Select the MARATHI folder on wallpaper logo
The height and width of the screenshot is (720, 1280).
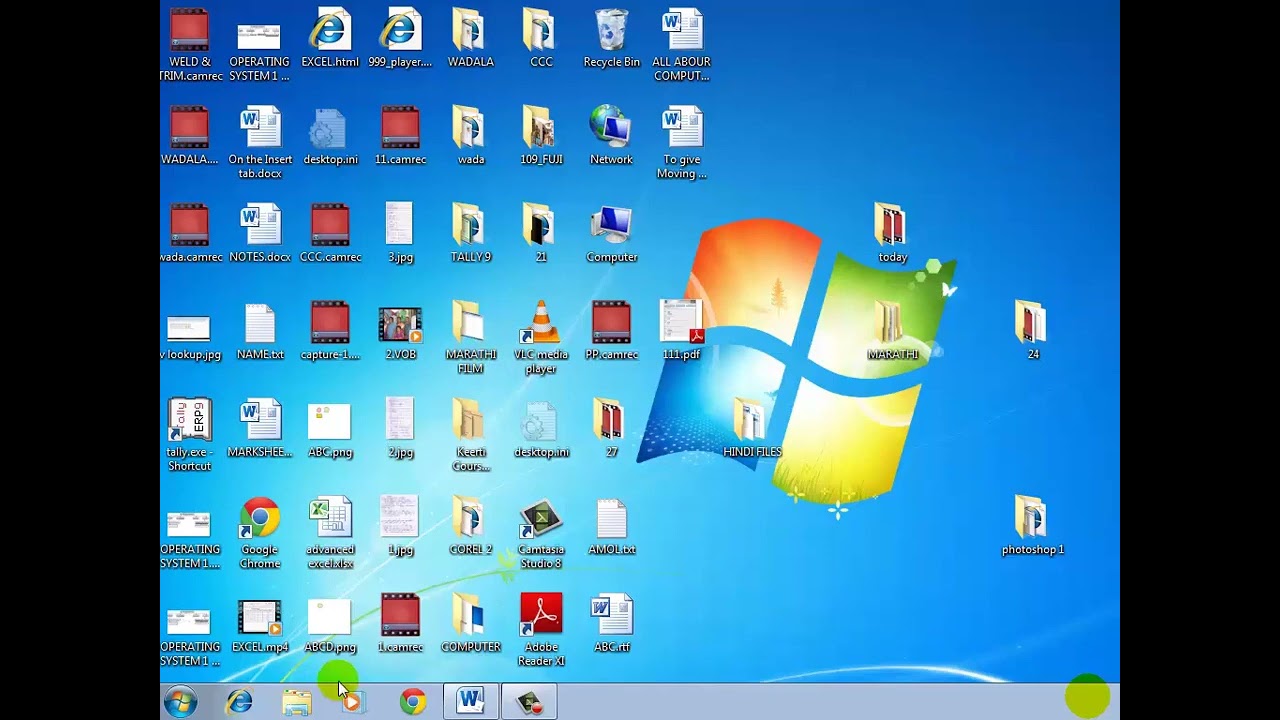[x=892, y=331]
